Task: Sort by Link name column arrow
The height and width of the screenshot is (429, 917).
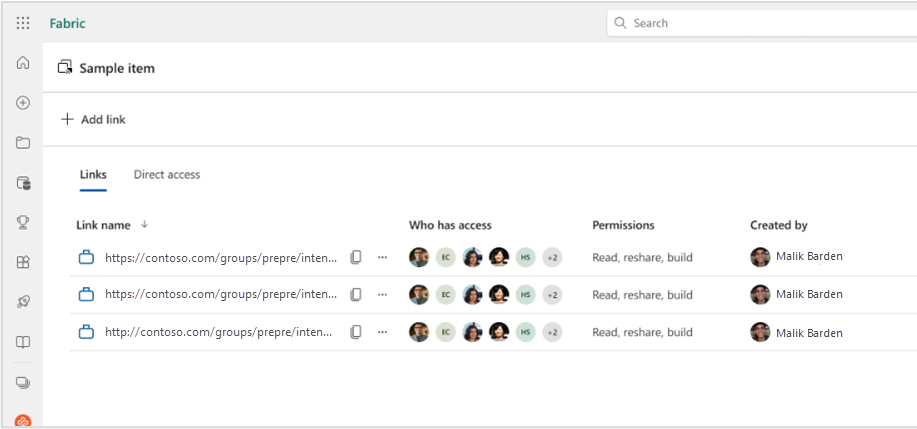Action: point(144,225)
